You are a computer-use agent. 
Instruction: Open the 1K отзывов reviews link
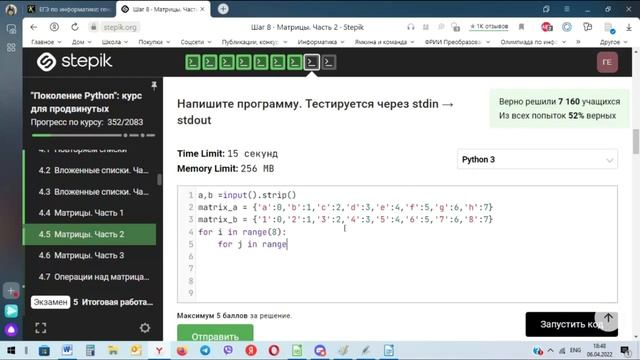point(489,27)
